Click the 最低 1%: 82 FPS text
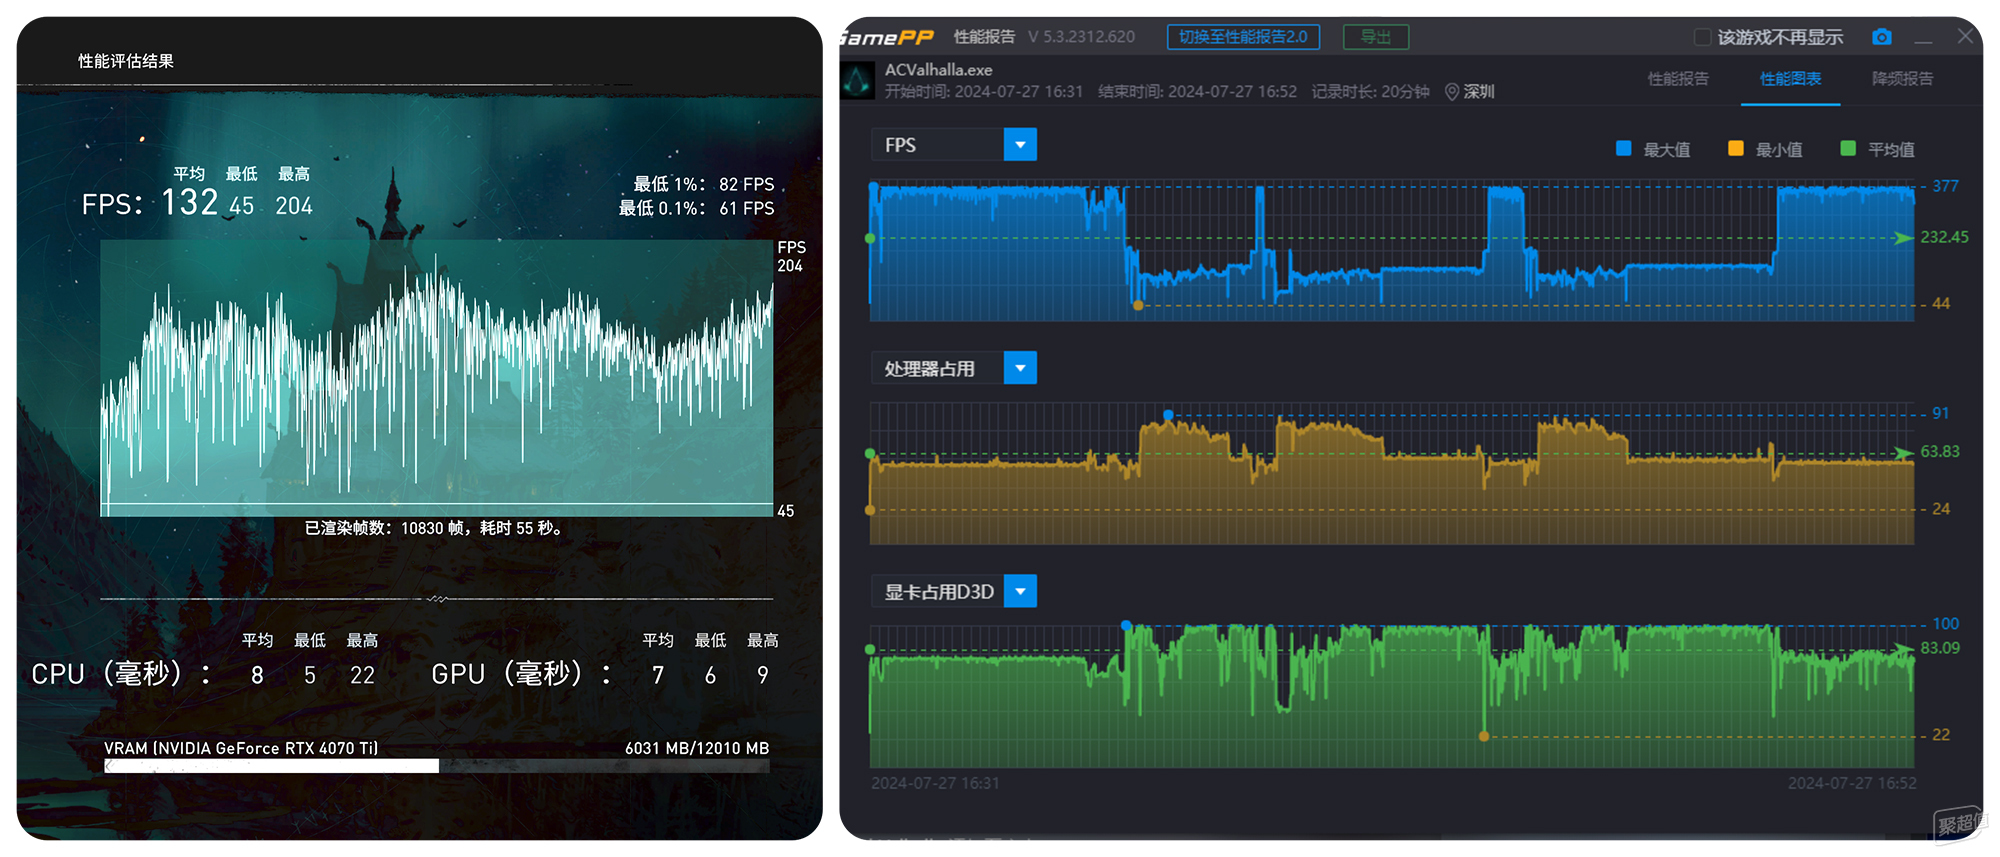Viewport: 2000px width, 857px height. tap(704, 184)
